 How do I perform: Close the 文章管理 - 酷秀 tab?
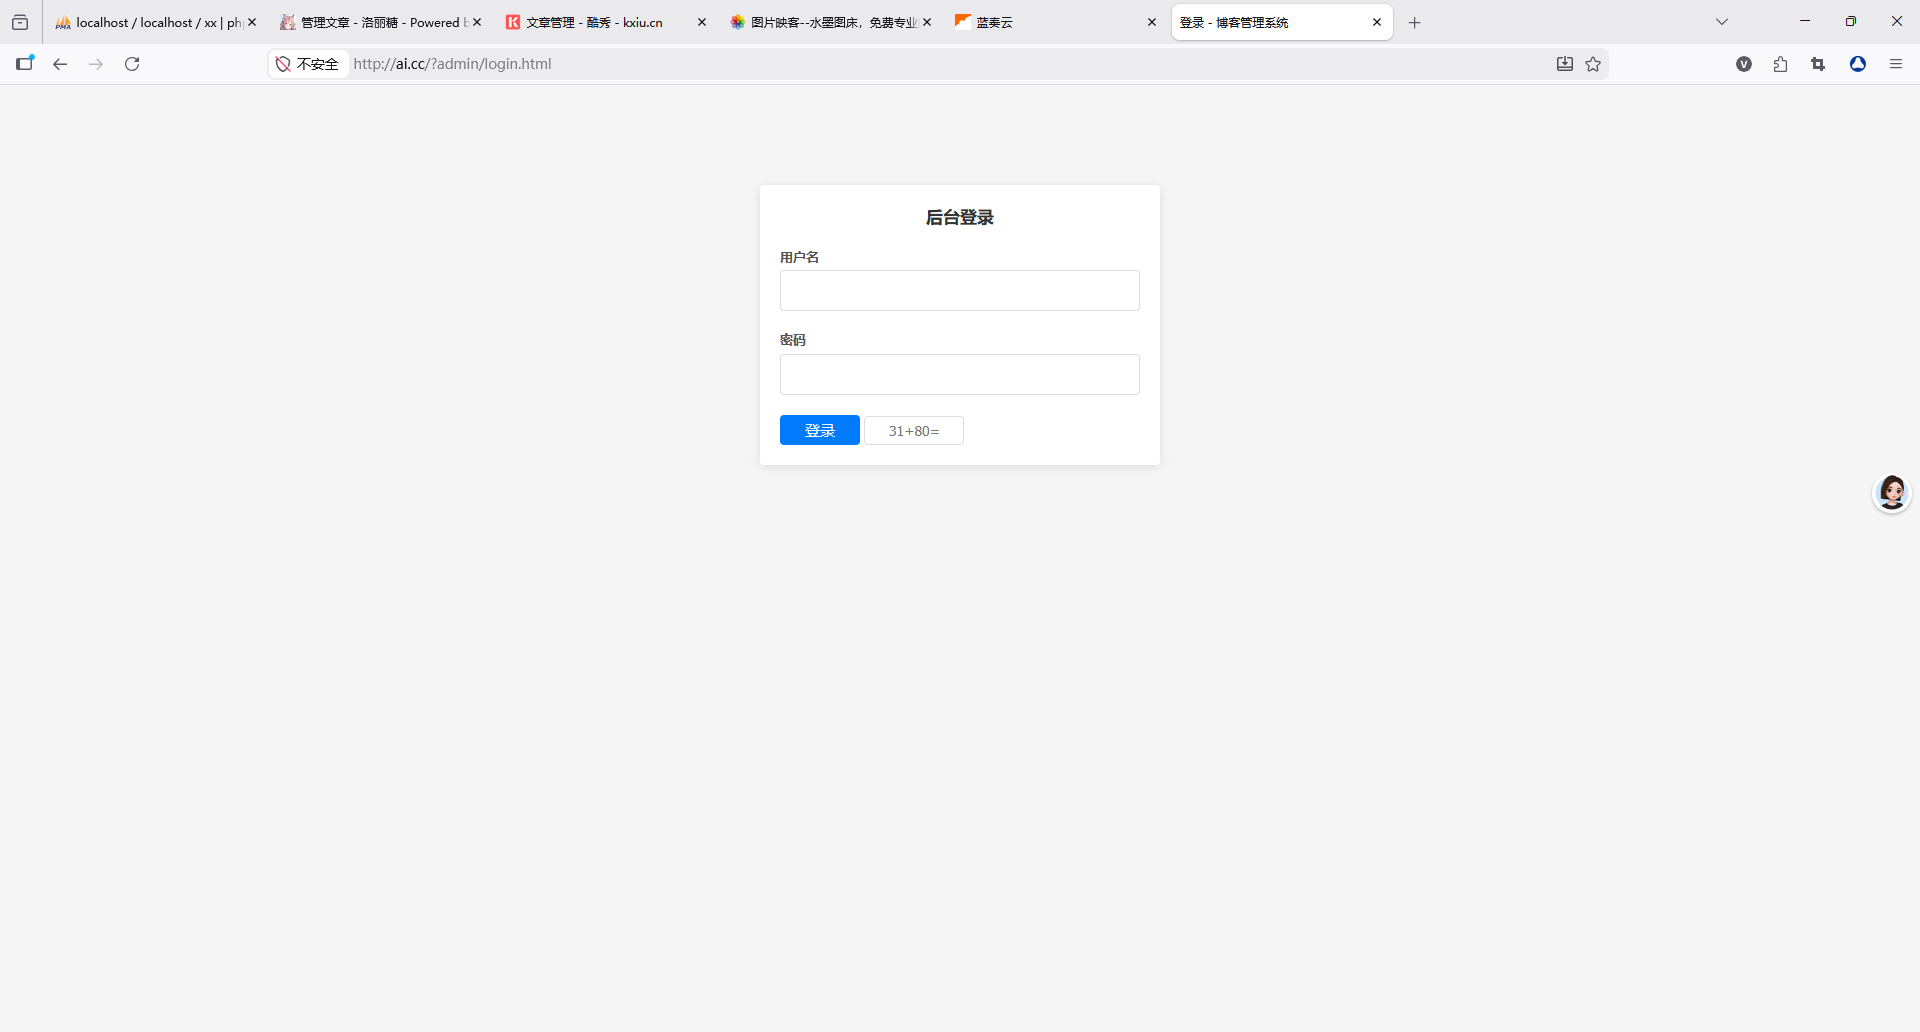coord(702,22)
